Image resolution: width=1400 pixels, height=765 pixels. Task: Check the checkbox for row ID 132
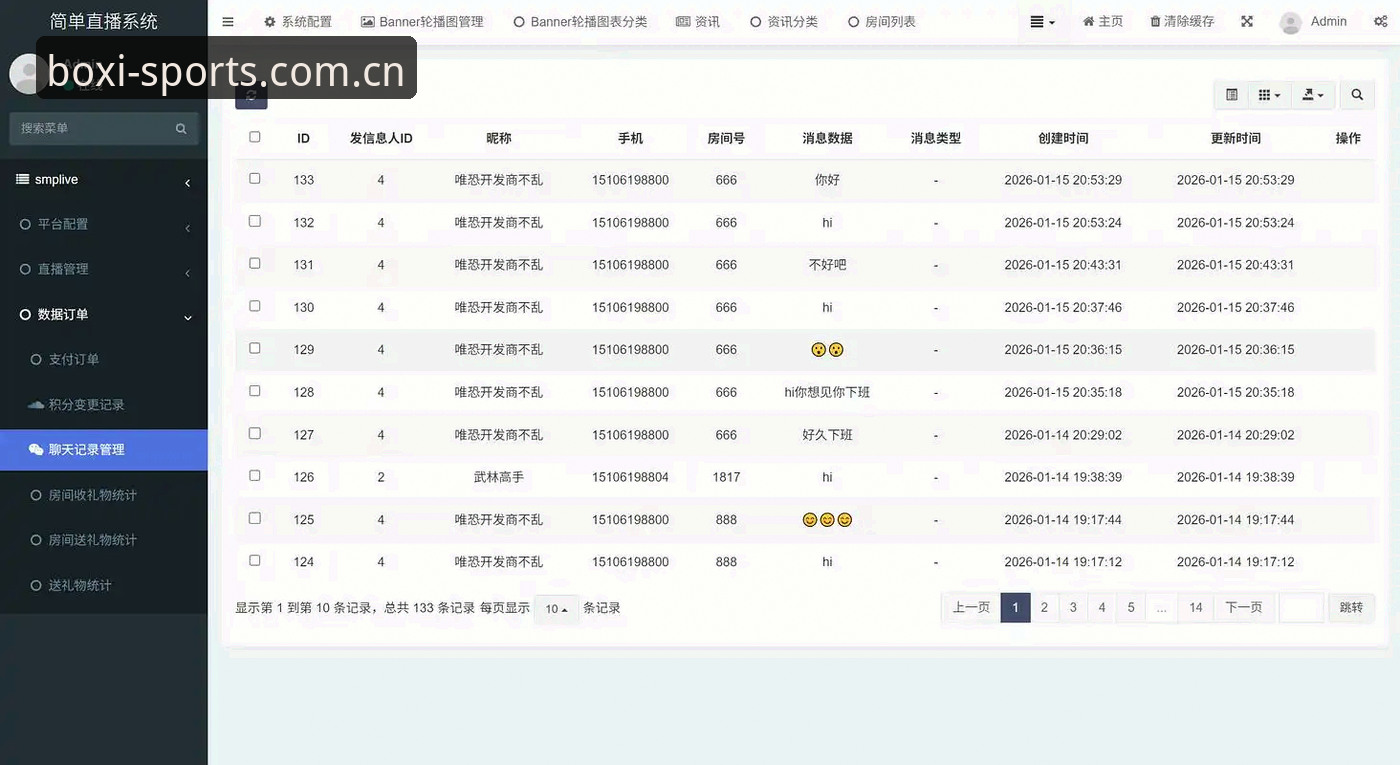point(255,220)
